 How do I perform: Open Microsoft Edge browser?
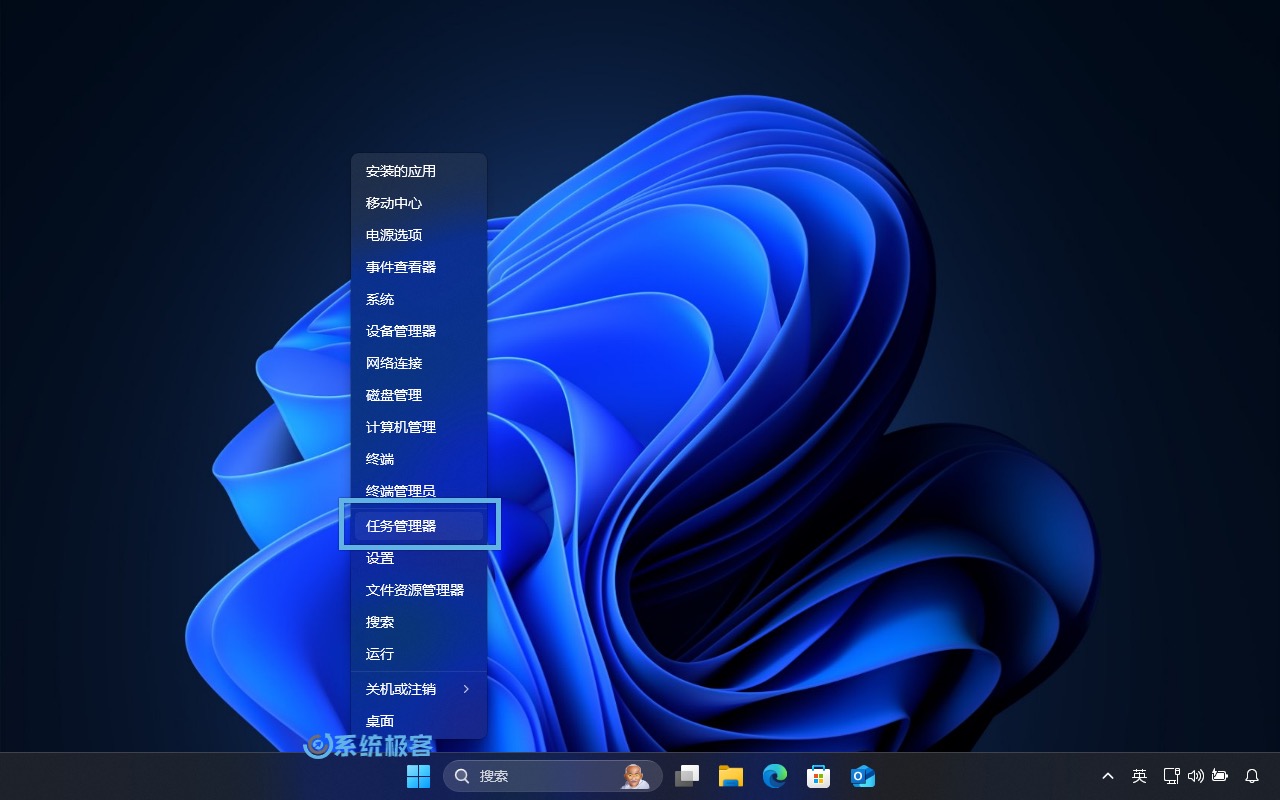(775, 776)
